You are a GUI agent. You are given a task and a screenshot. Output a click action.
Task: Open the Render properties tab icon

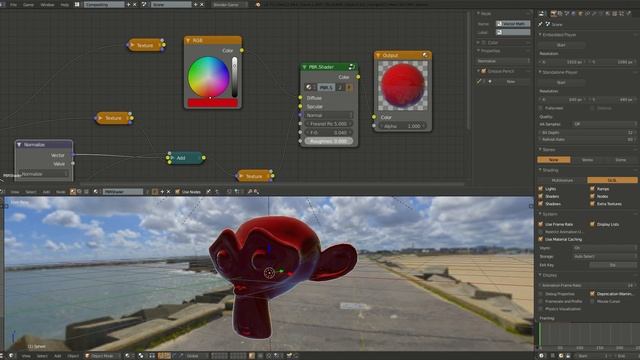[x=553, y=13]
